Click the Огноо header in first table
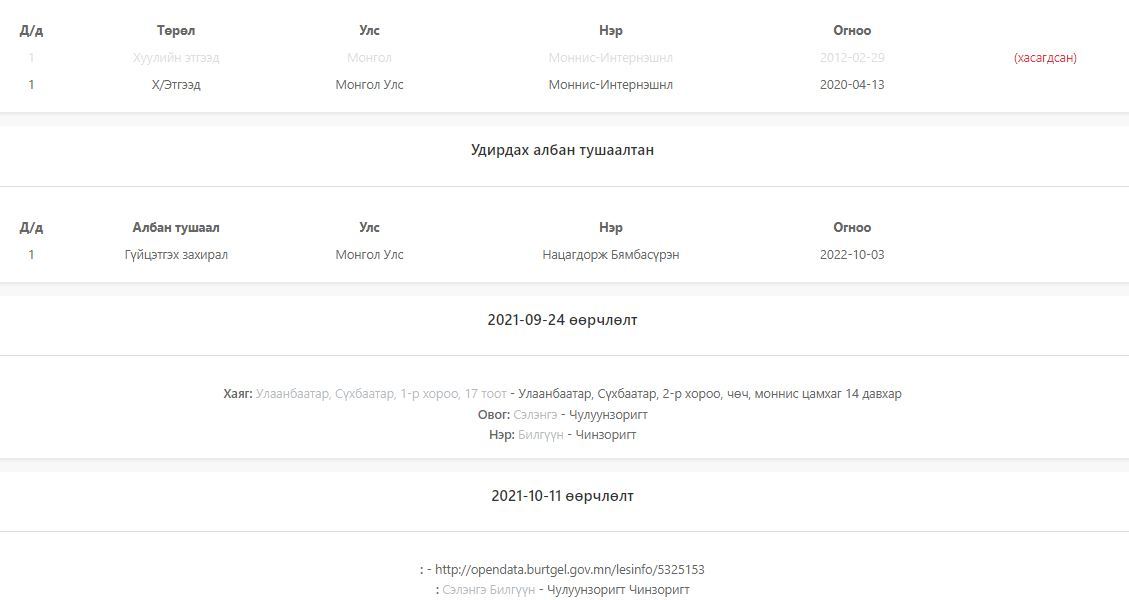The width and height of the screenshot is (1129, 600). 852,30
